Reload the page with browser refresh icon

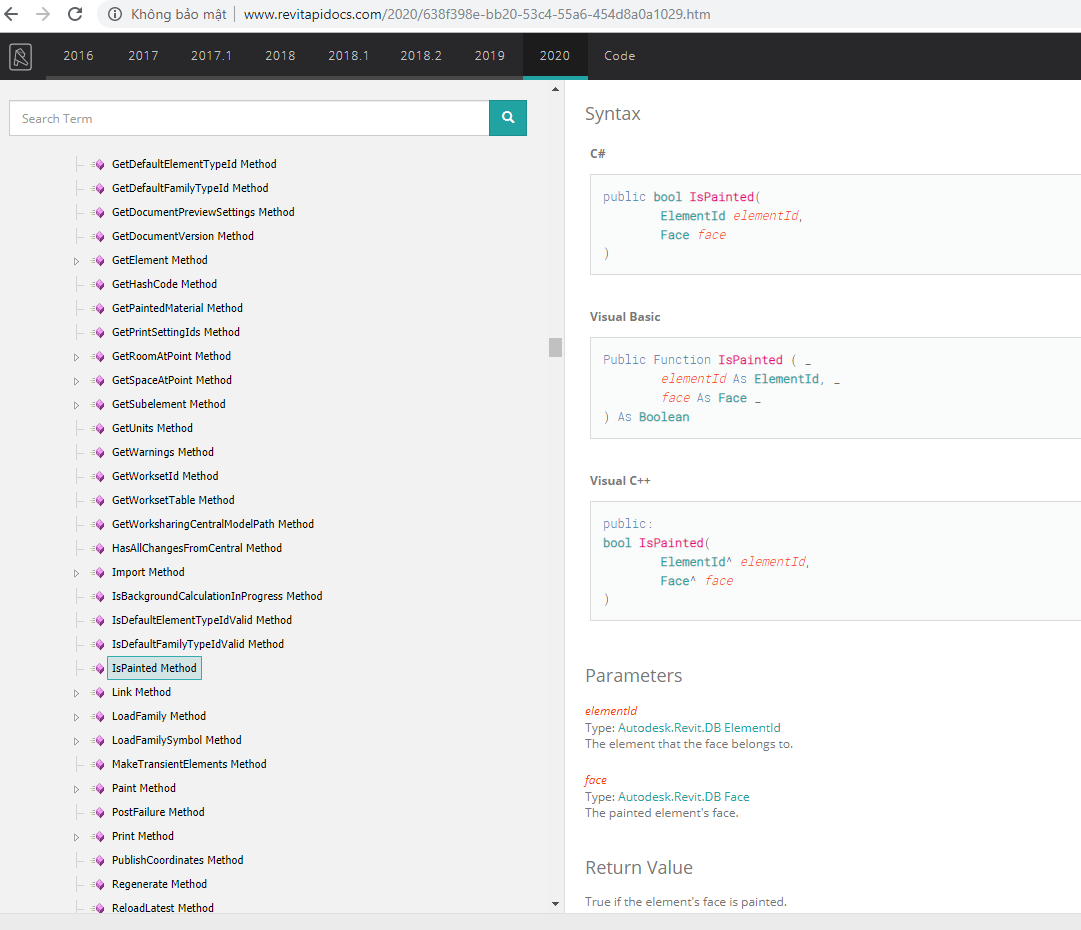pos(75,15)
